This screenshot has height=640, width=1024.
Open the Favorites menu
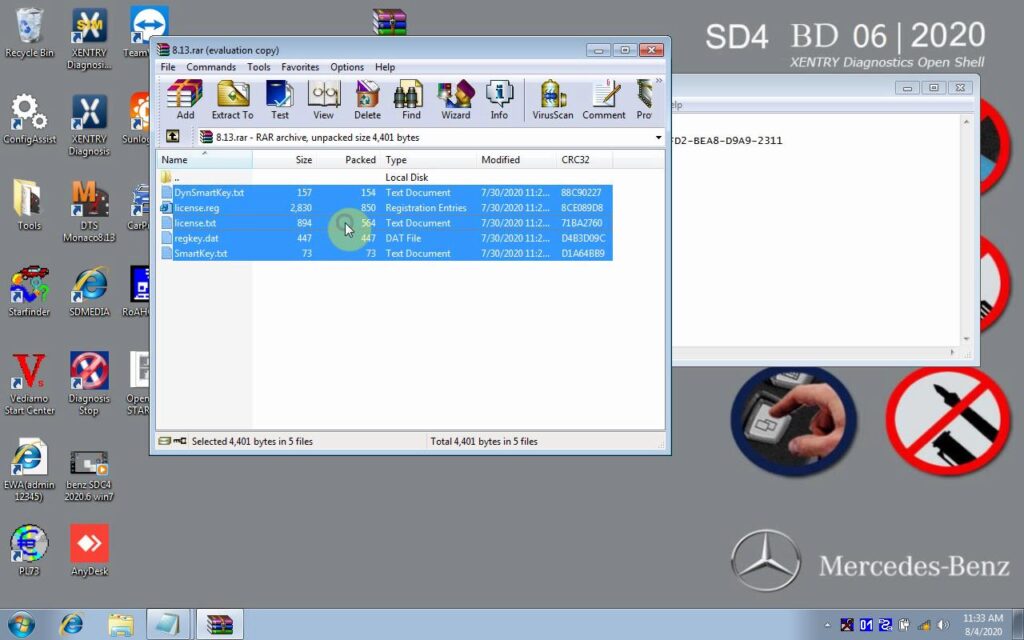tap(300, 67)
